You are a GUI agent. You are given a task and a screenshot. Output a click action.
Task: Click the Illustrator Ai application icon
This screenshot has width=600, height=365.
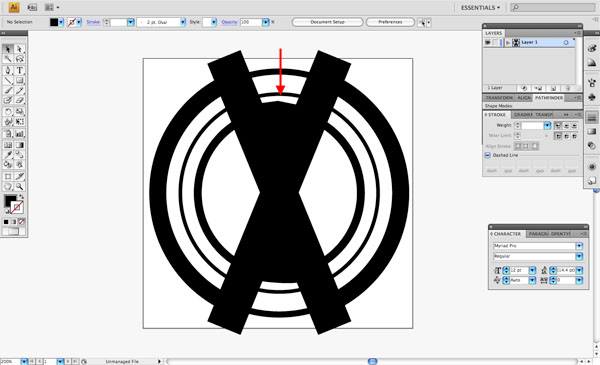[14, 7]
